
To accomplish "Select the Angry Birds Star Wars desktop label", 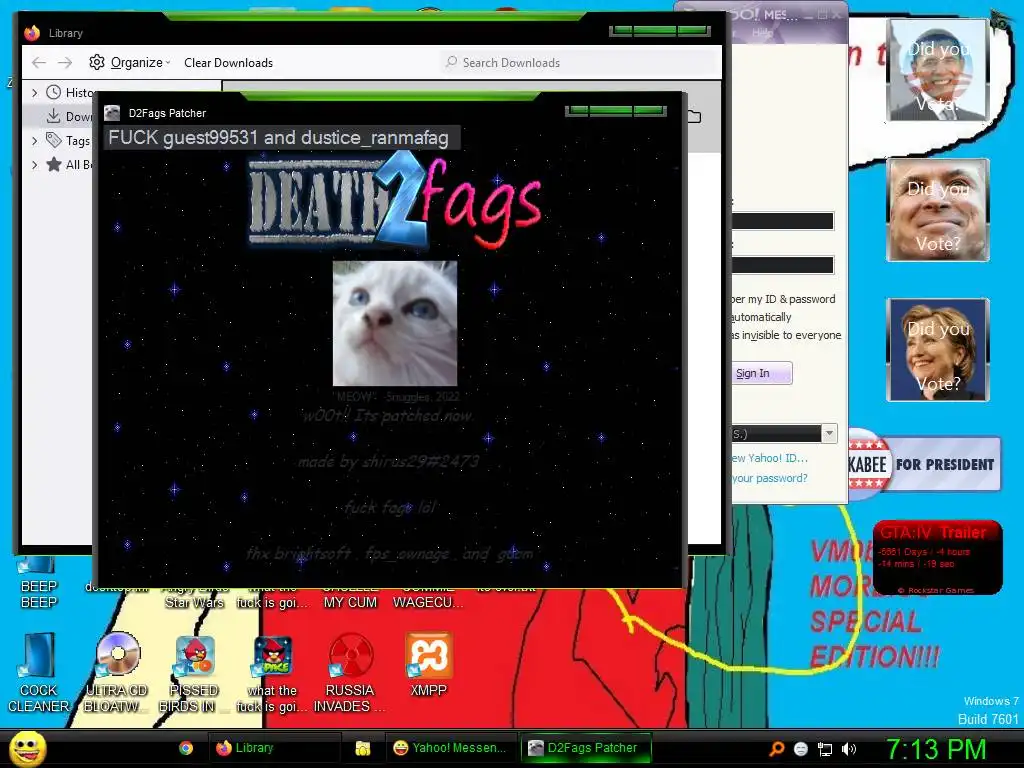I will click(194, 595).
